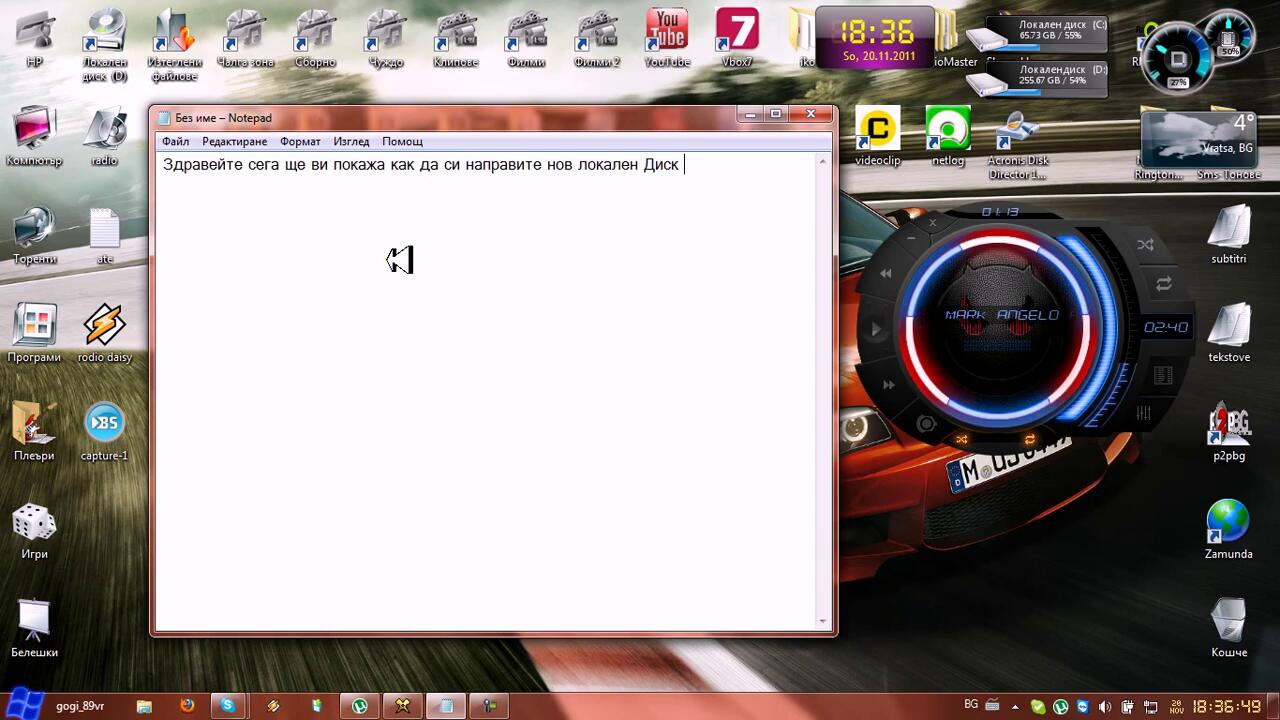Switch to Skype from the taskbar
The width and height of the screenshot is (1280, 720).
point(228,706)
